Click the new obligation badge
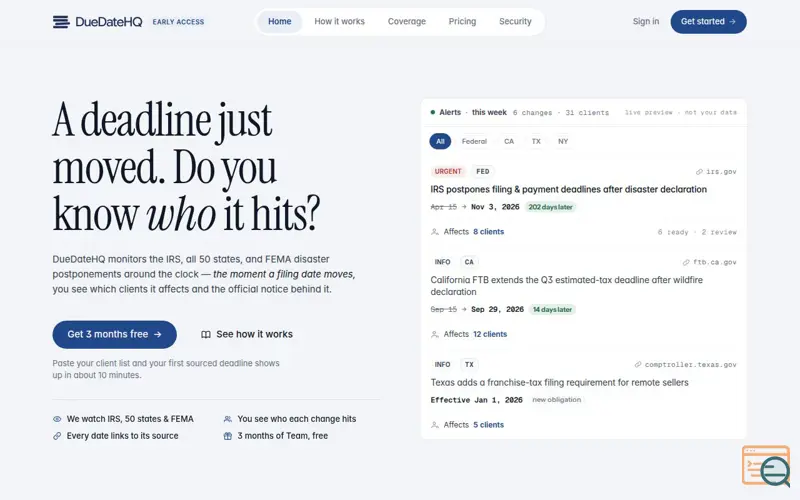The height and width of the screenshot is (500, 800). pos(557,400)
